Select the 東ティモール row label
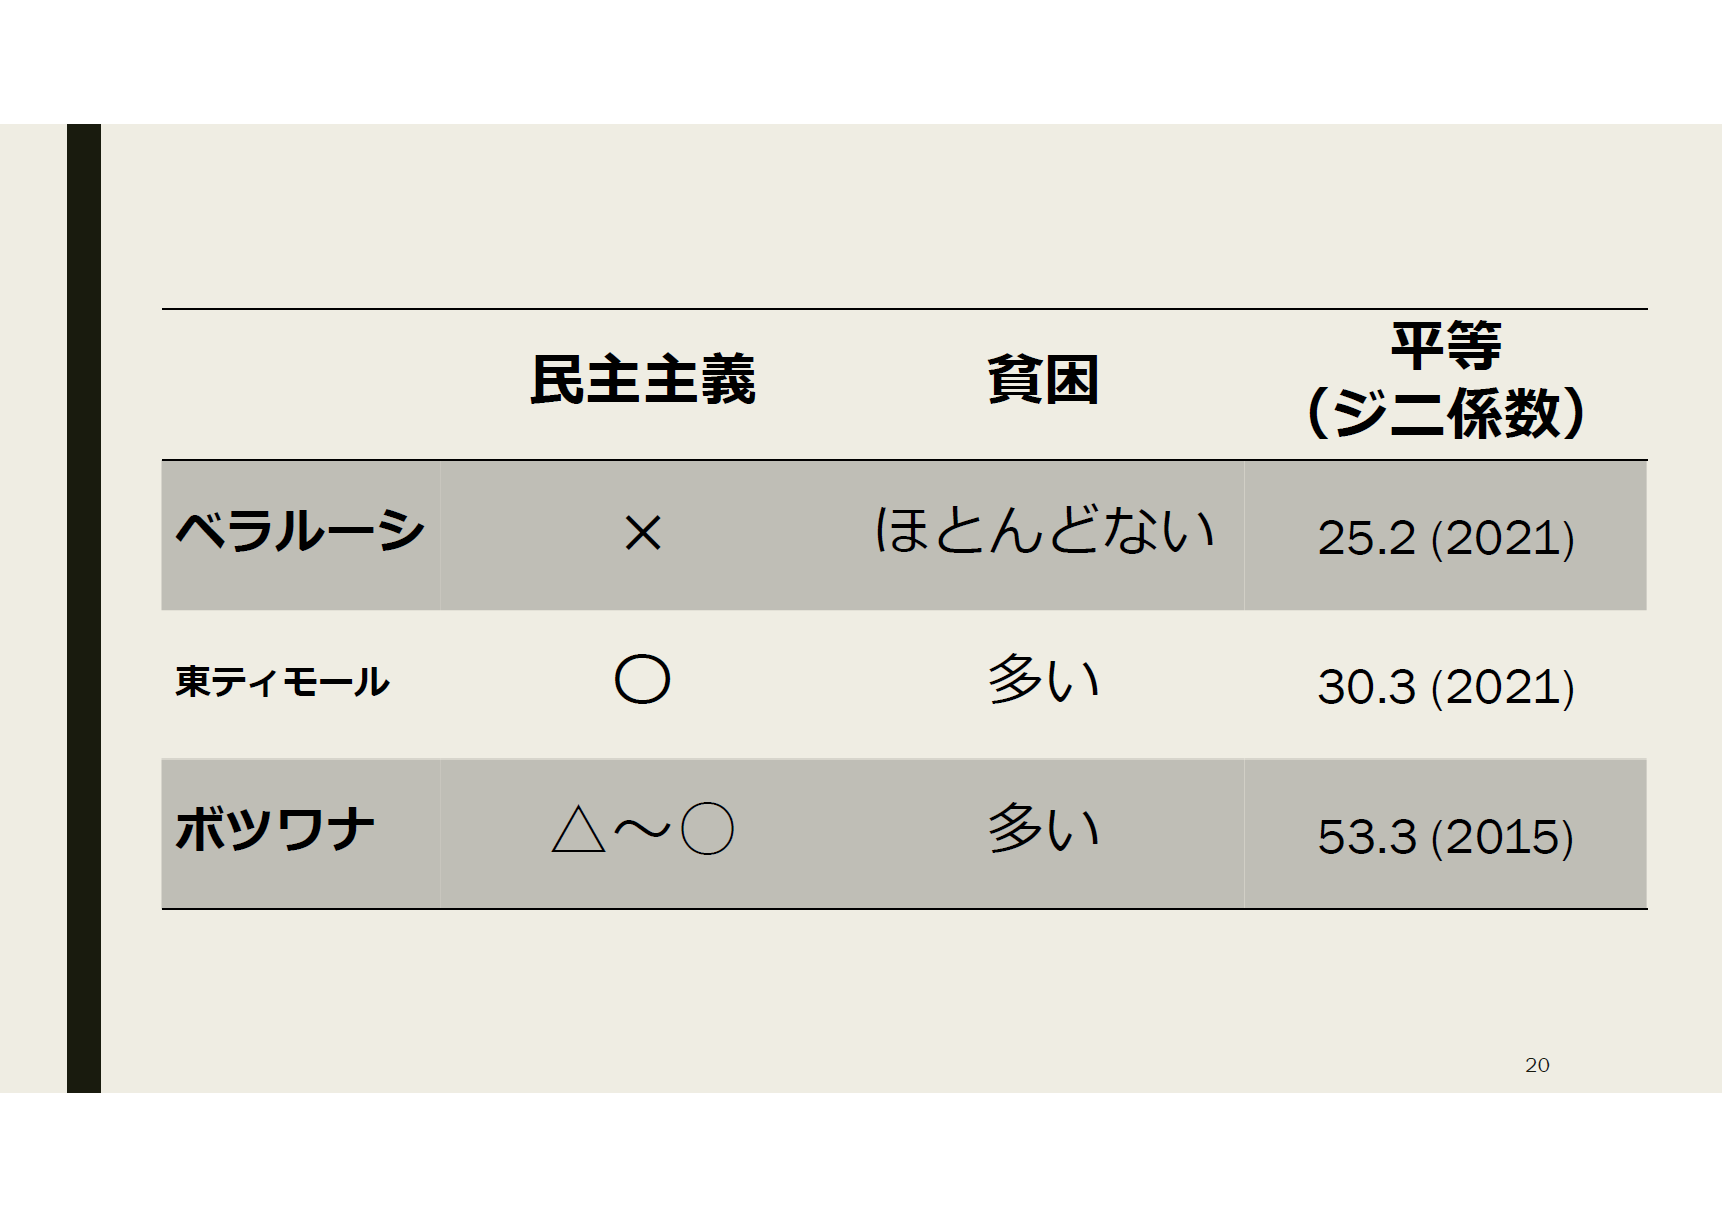1722x1217 pixels. pyautogui.click(x=282, y=682)
